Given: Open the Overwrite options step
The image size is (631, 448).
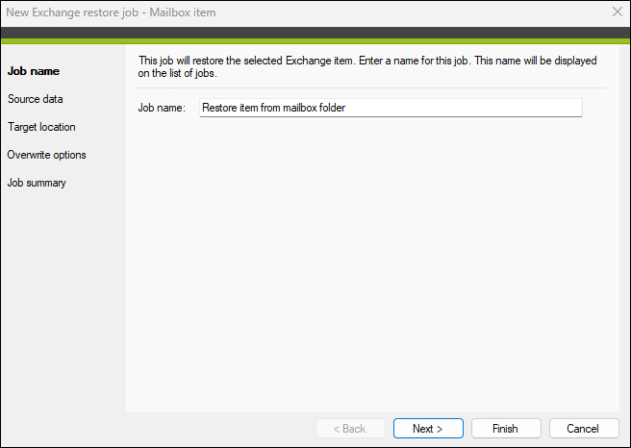Looking at the screenshot, I should coord(47,155).
